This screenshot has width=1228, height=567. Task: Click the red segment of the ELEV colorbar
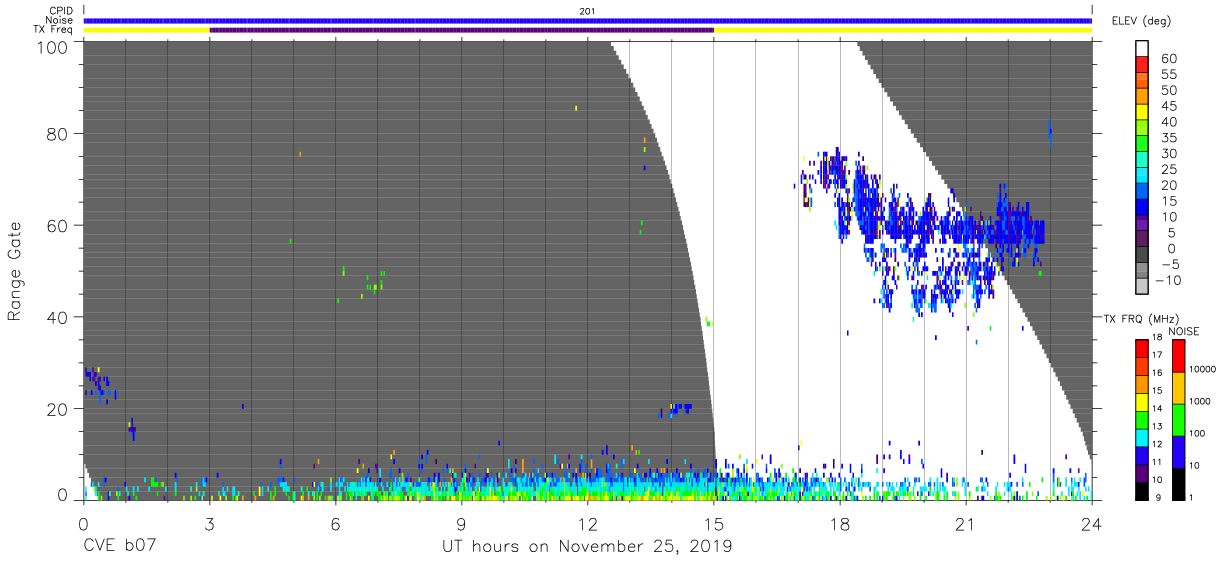1144,66
